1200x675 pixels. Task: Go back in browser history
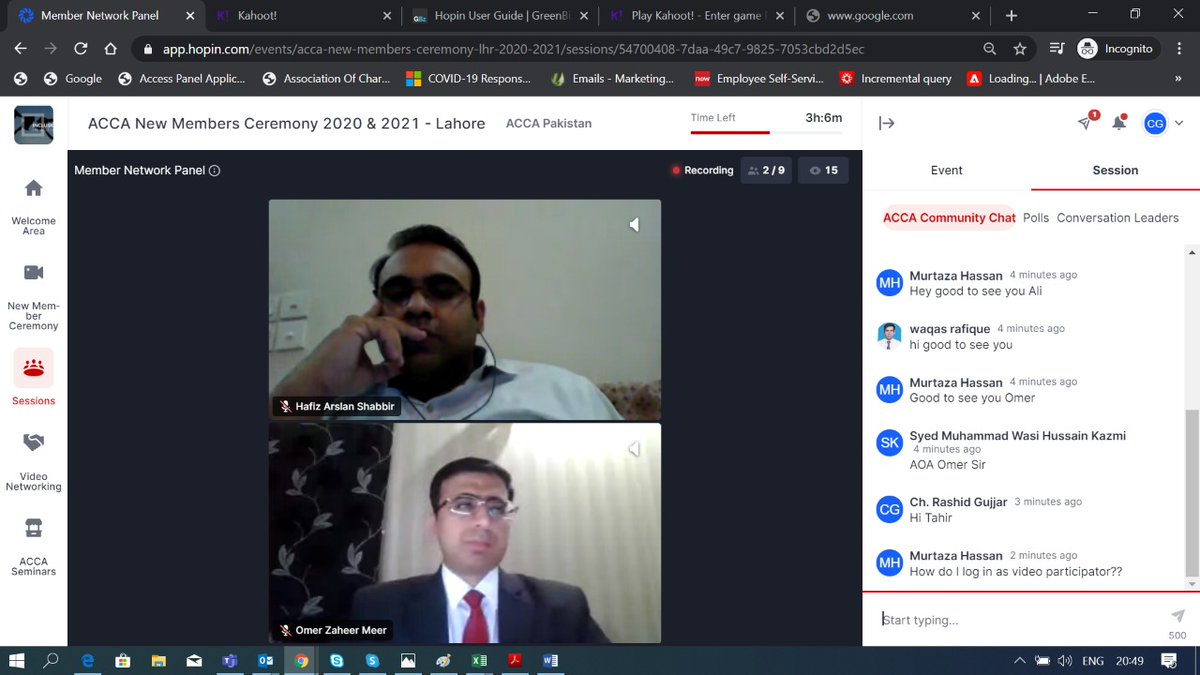[x=22, y=49]
